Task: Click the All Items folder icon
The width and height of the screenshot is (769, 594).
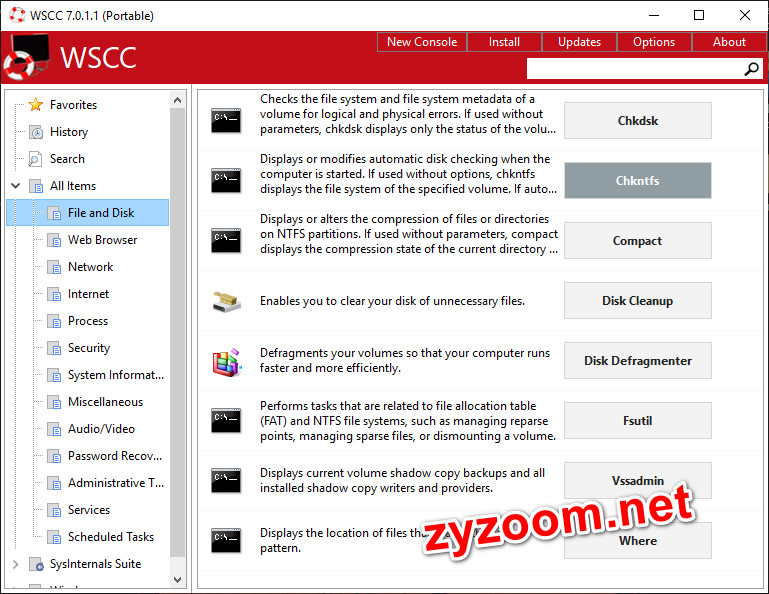Action: tap(36, 186)
